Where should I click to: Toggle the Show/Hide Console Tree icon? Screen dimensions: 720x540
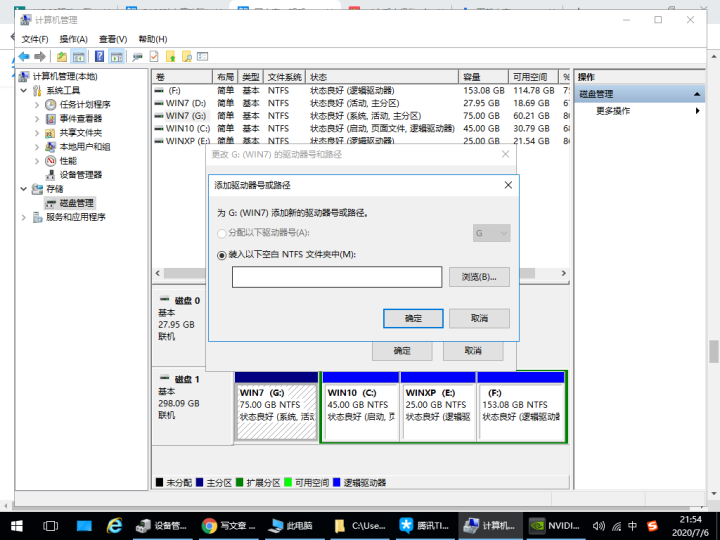(79, 56)
